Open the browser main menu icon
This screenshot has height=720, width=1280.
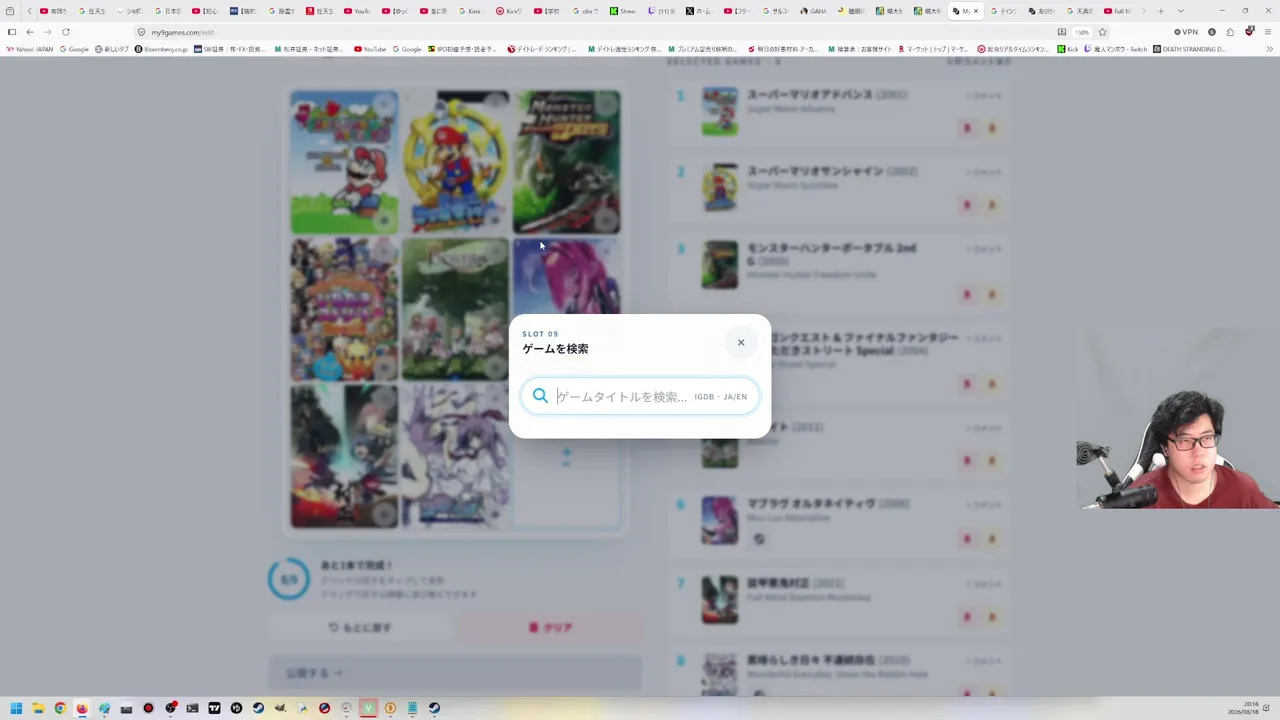(x=1268, y=32)
